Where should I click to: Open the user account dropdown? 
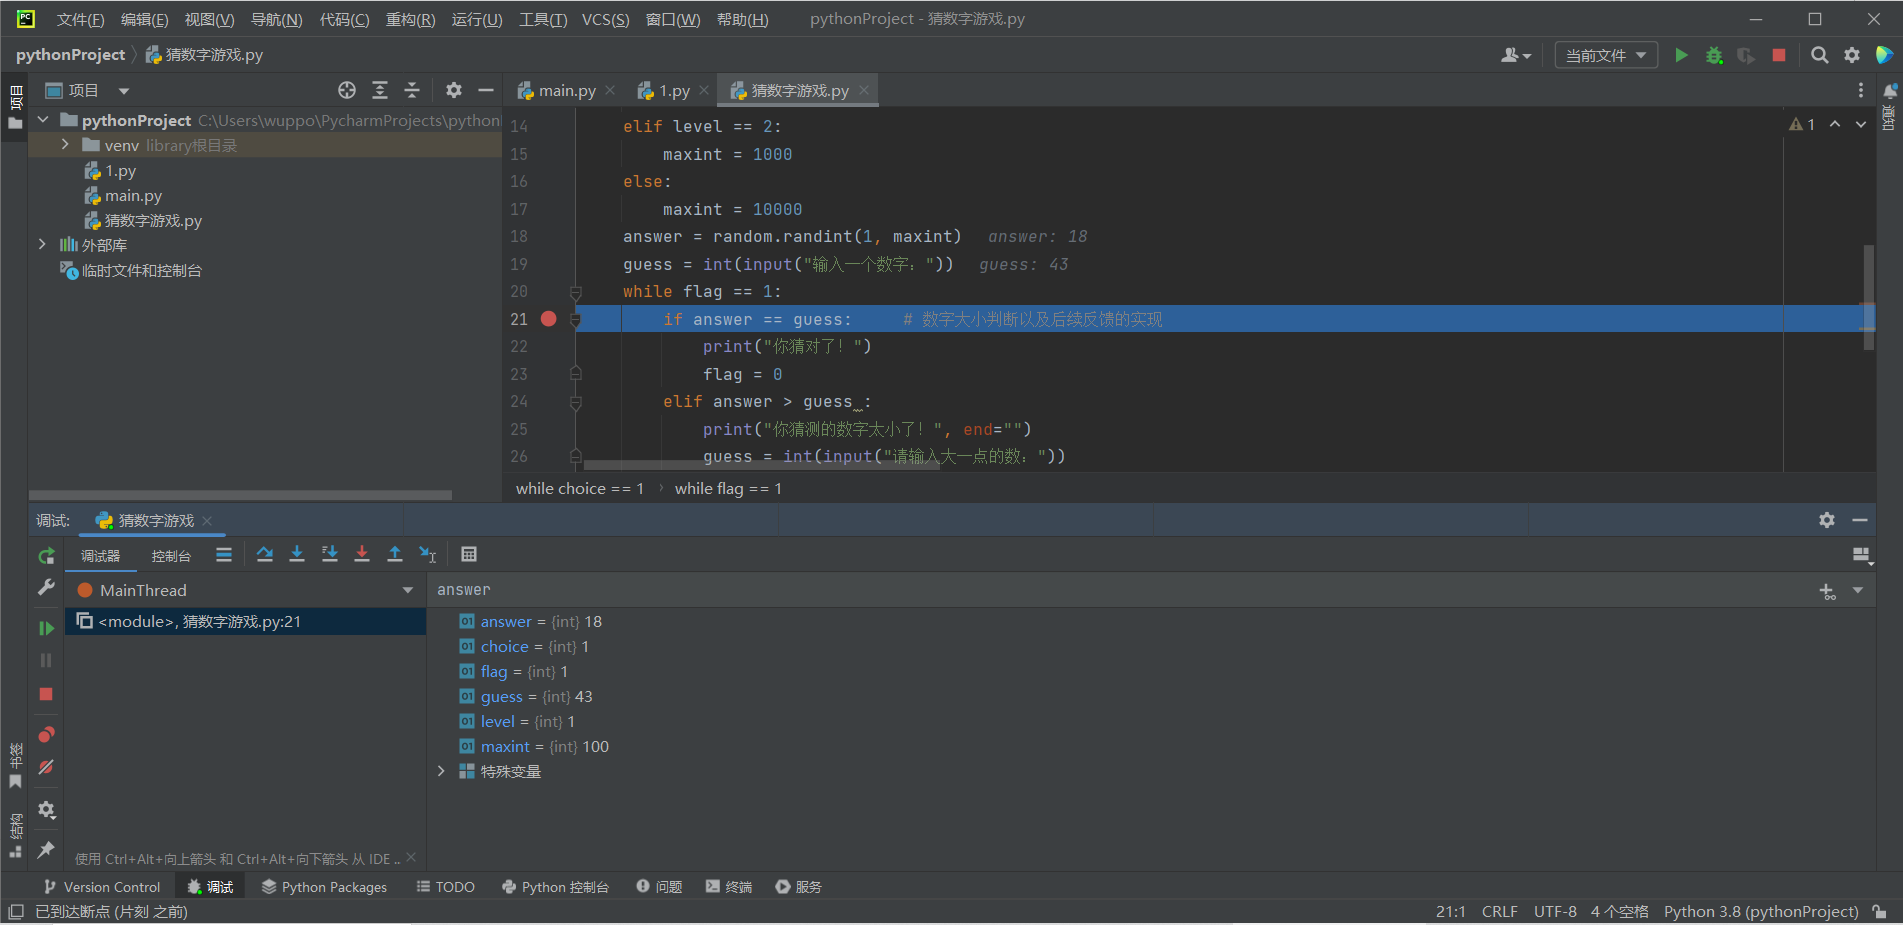point(1516,55)
